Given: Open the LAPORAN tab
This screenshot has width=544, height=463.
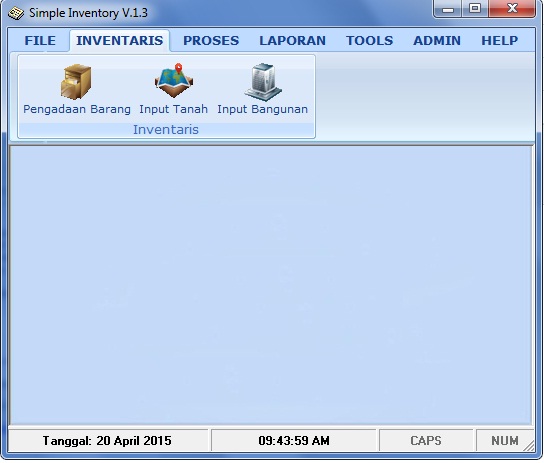Looking at the screenshot, I should (x=292, y=41).
